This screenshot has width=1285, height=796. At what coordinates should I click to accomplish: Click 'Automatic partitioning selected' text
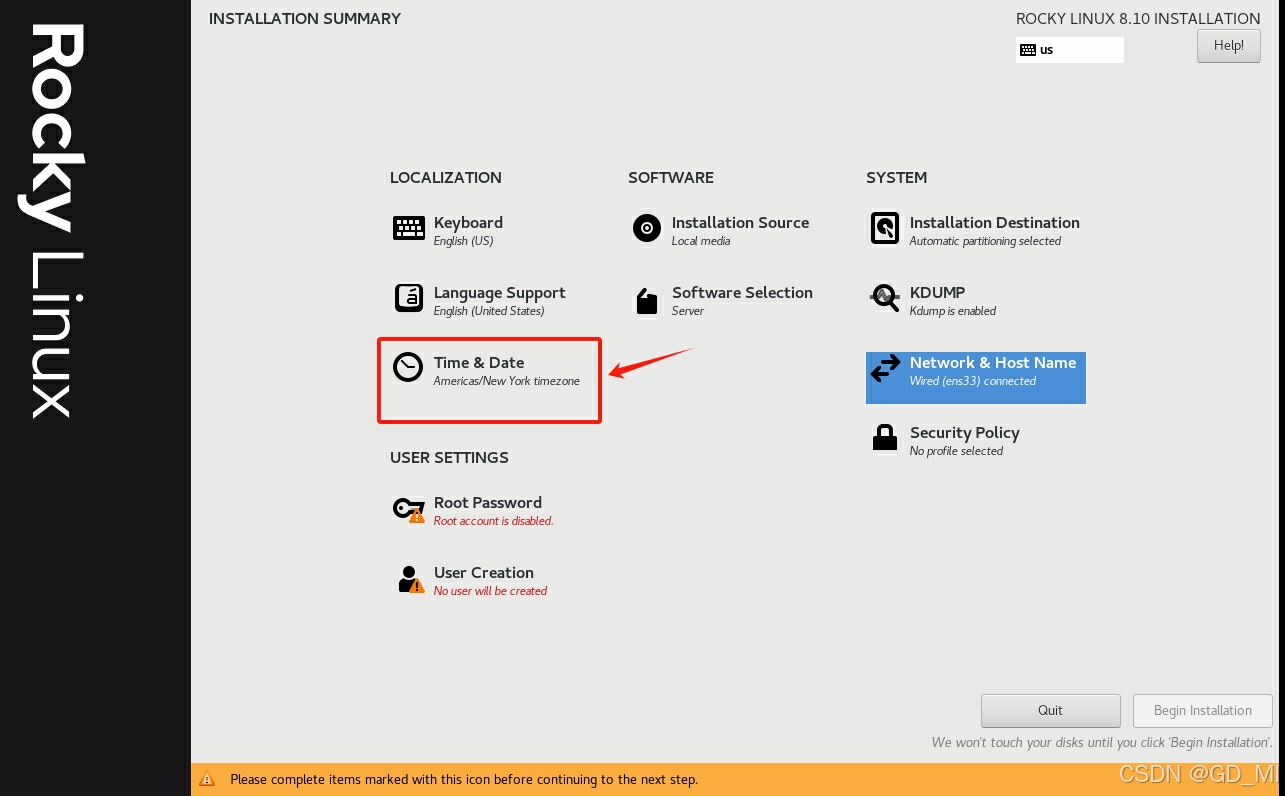[985, 241]
